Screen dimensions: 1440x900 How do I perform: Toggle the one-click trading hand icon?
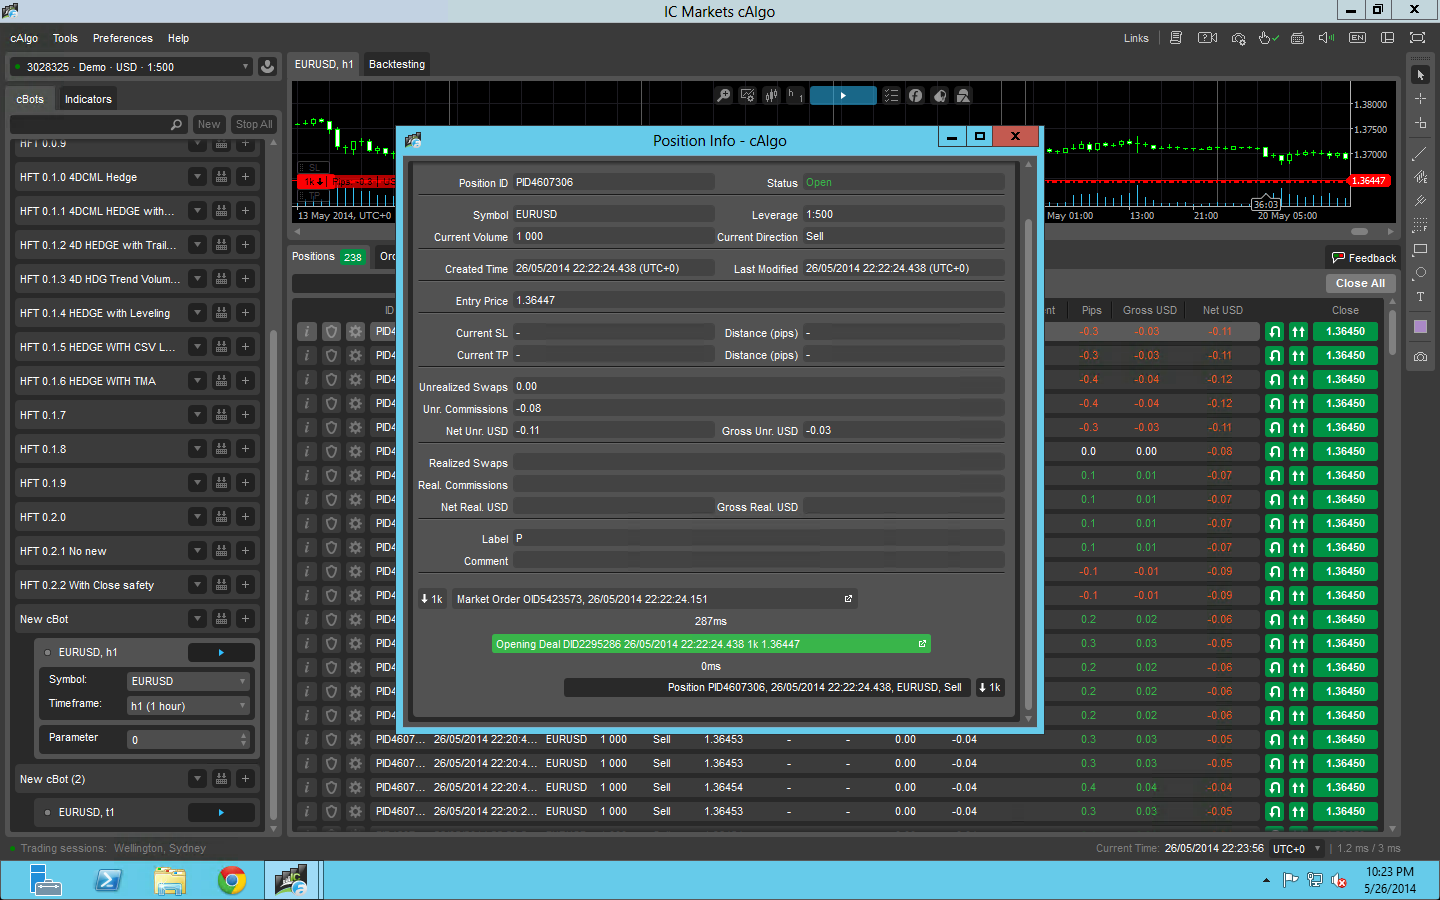[1267, 38]
